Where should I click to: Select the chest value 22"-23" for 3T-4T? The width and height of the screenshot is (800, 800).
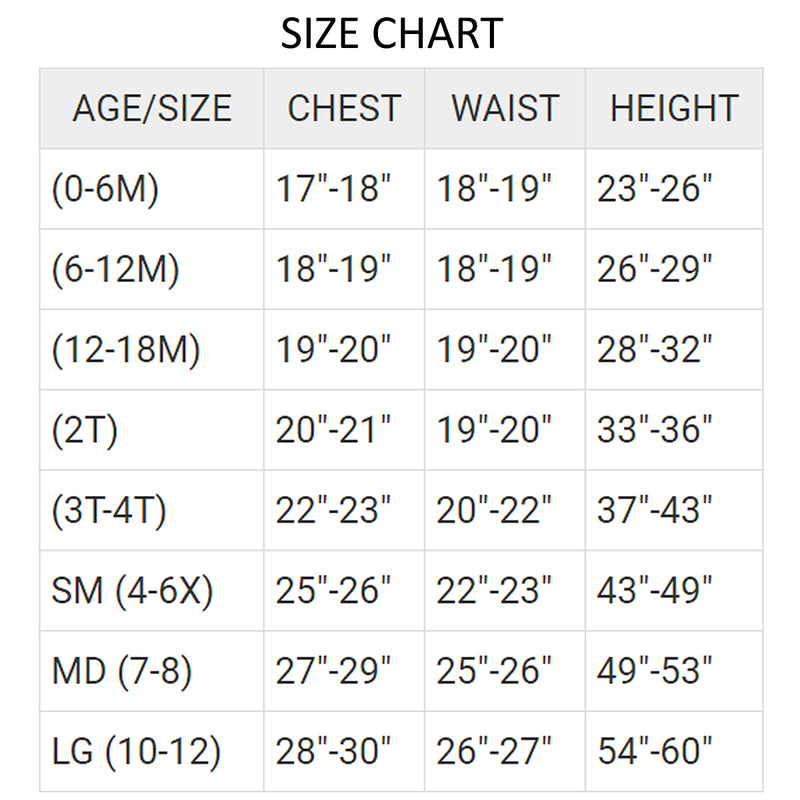[x=333, y=511]
